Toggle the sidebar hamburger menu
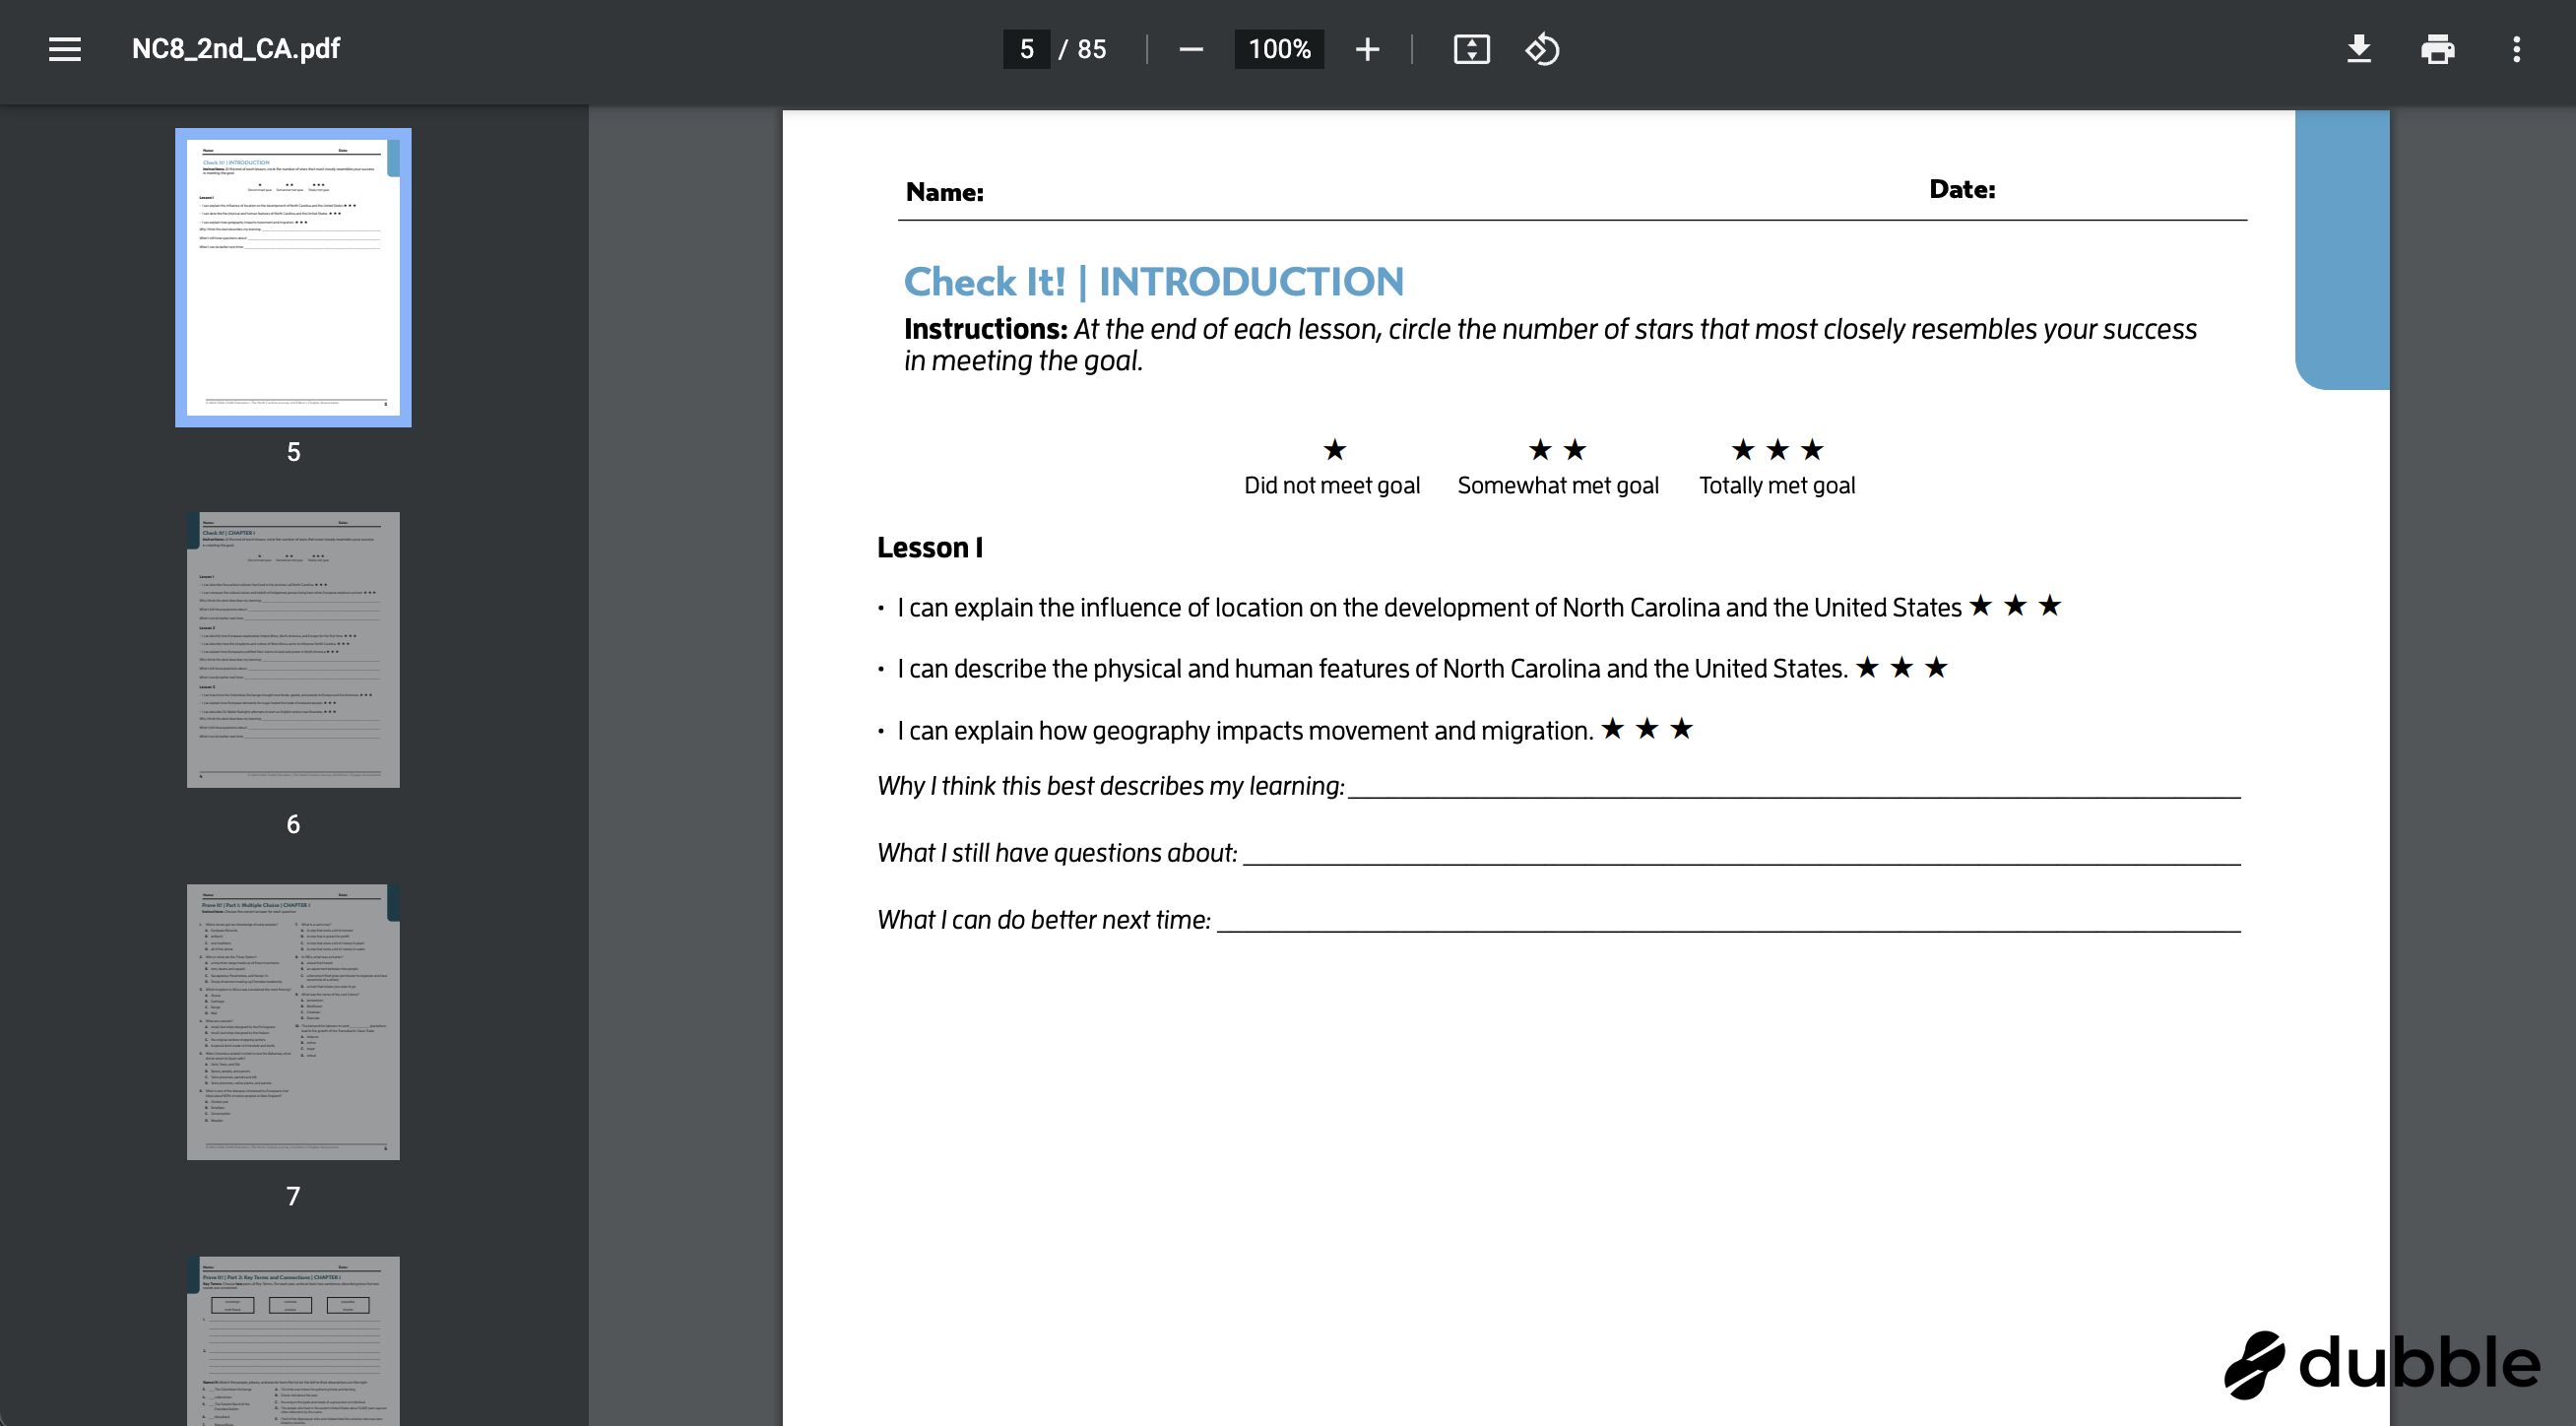The width and height of the screenshot is (2576, 1426). coord(65,49)
